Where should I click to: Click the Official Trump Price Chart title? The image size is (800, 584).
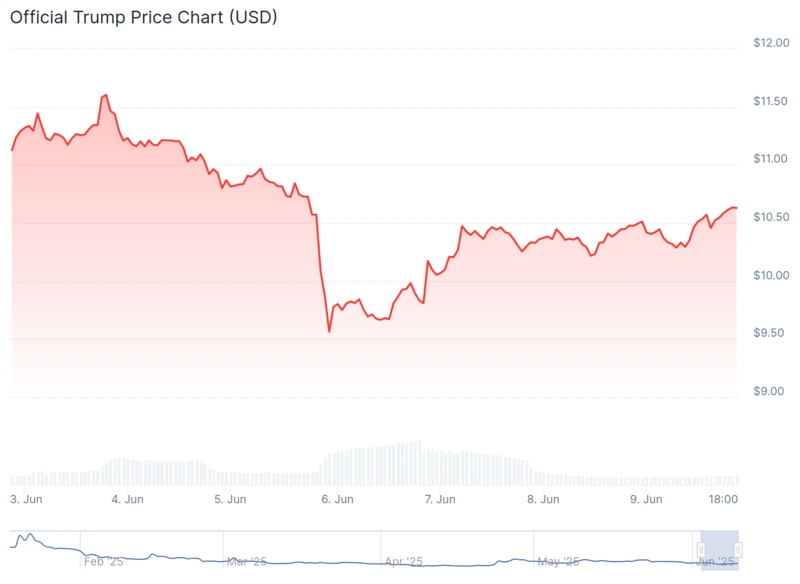(144, 17)
